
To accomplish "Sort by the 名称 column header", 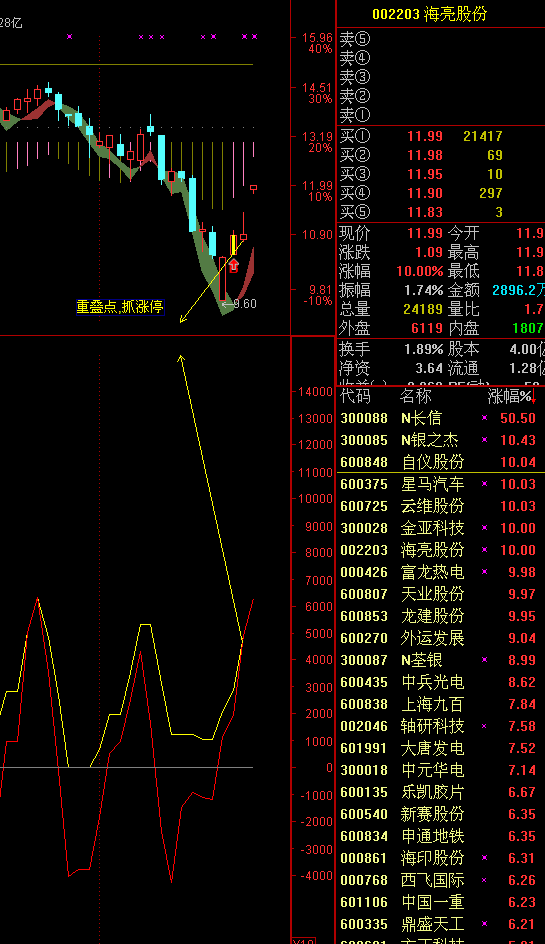I will (416, 396).
